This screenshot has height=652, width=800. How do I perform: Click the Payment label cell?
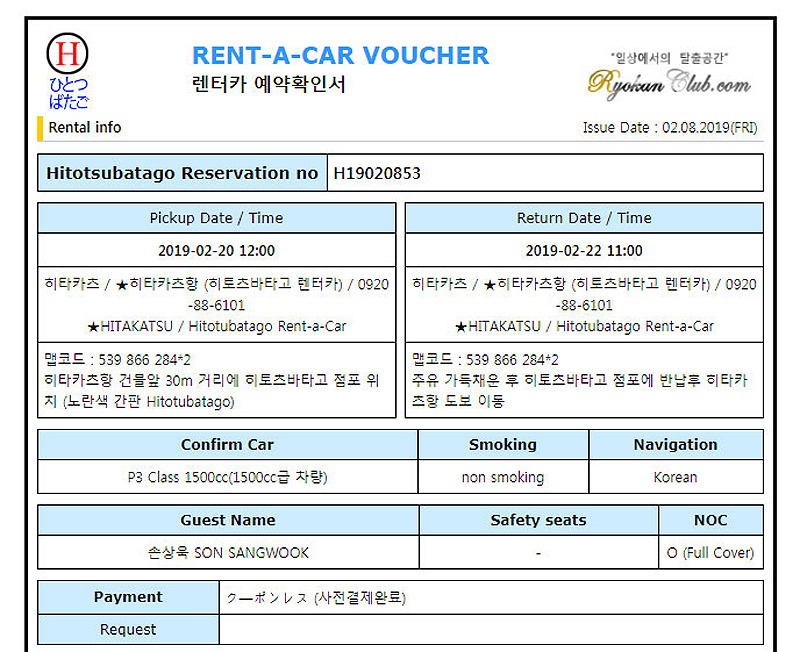pyautogui.click(x=129, y=597)
